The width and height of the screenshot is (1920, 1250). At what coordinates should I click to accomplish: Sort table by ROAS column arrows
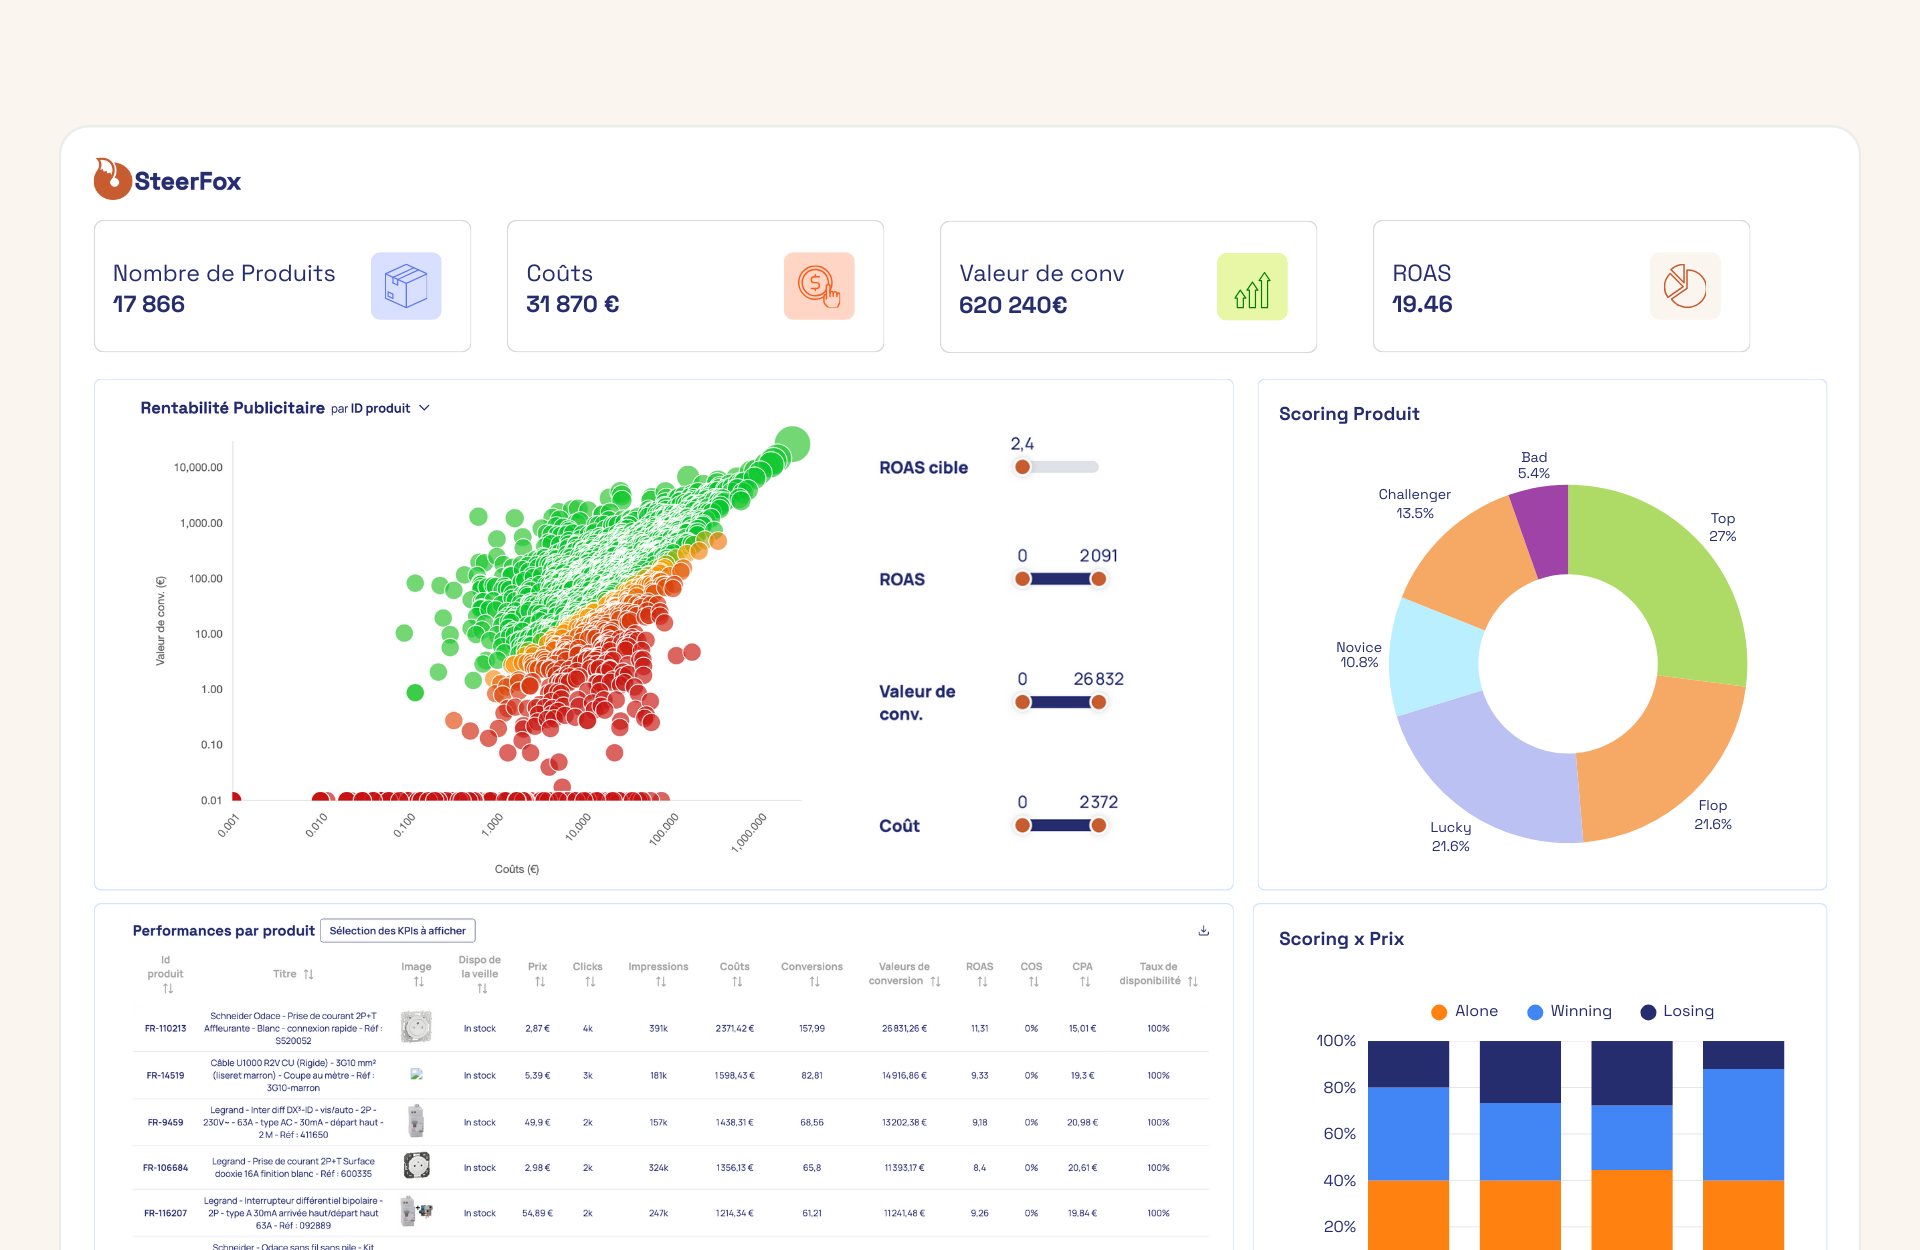(981, 982)
